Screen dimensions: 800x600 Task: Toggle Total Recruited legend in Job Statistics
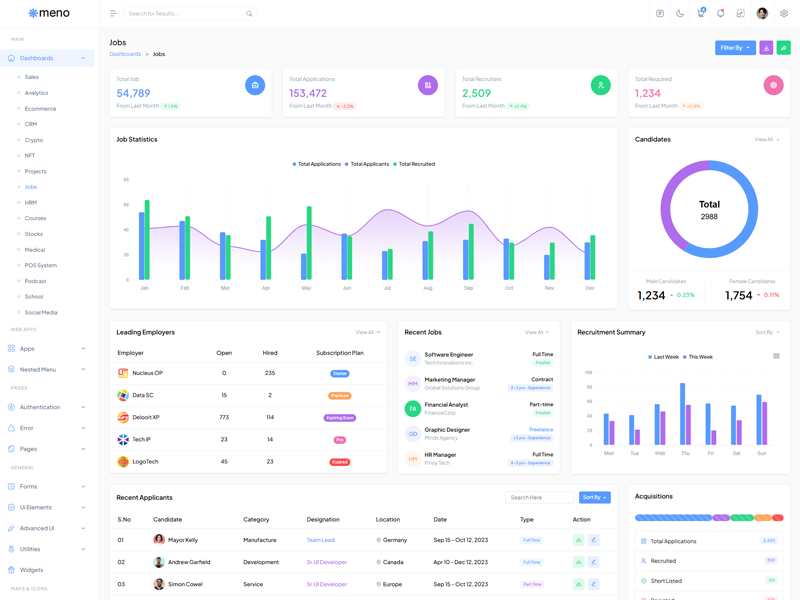[415, 164]
